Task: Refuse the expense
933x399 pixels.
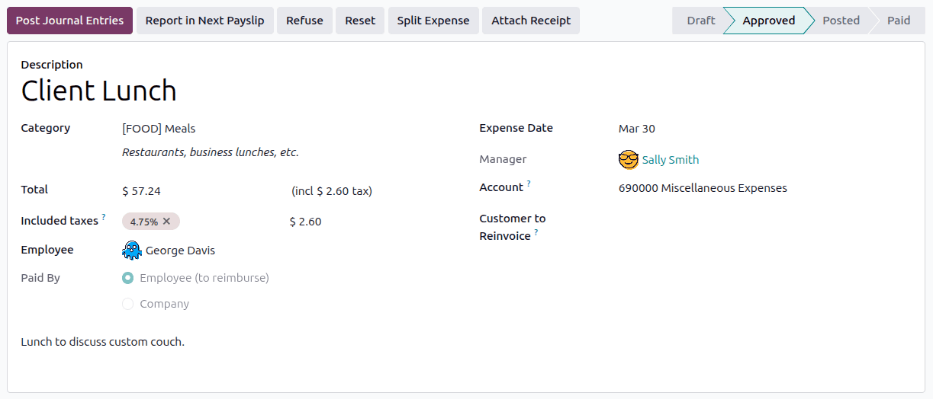Action: (305, 20)
